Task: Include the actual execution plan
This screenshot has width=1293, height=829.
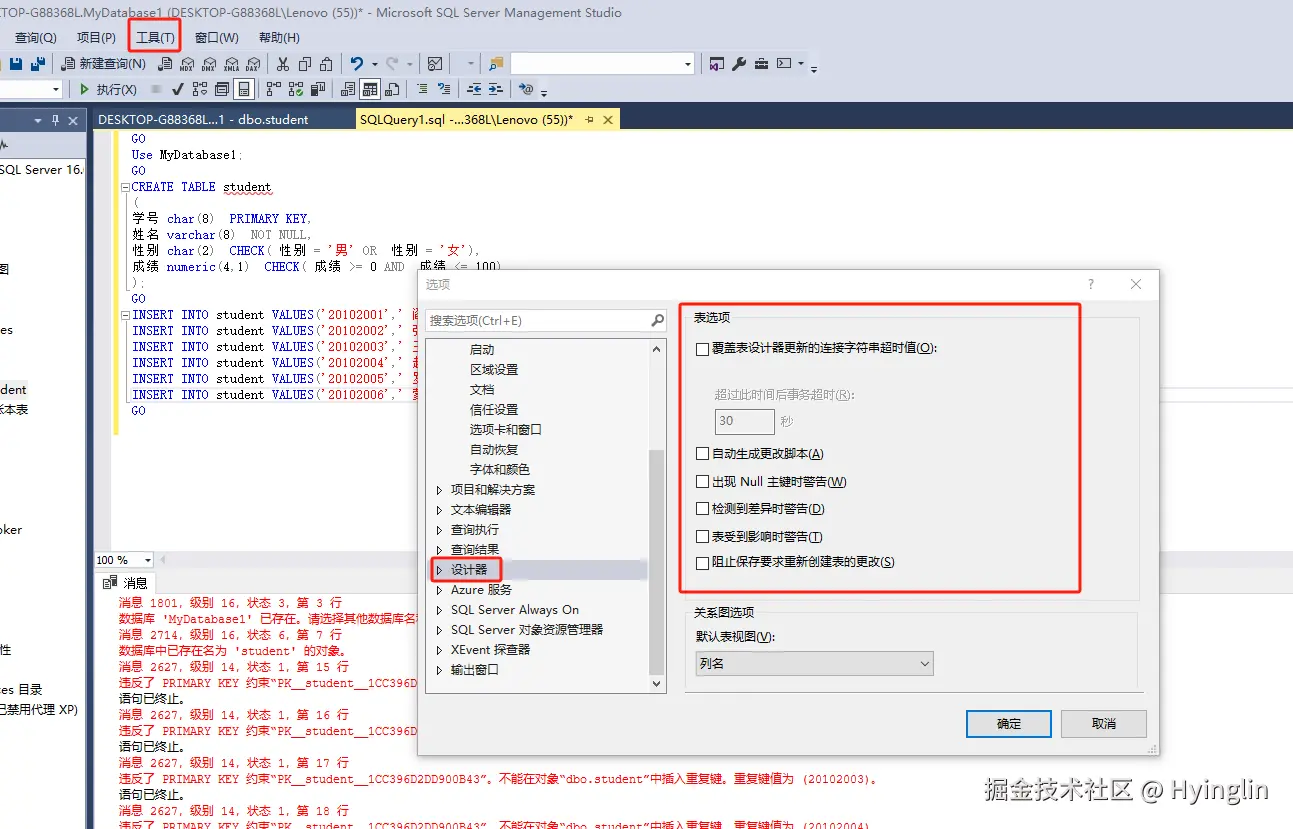Action: 274,89
